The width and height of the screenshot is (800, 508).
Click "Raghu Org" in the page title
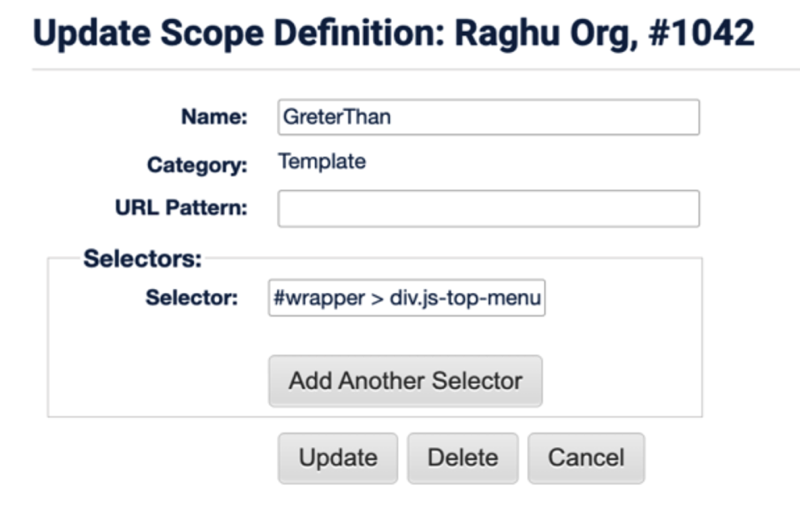click(541, 33)
